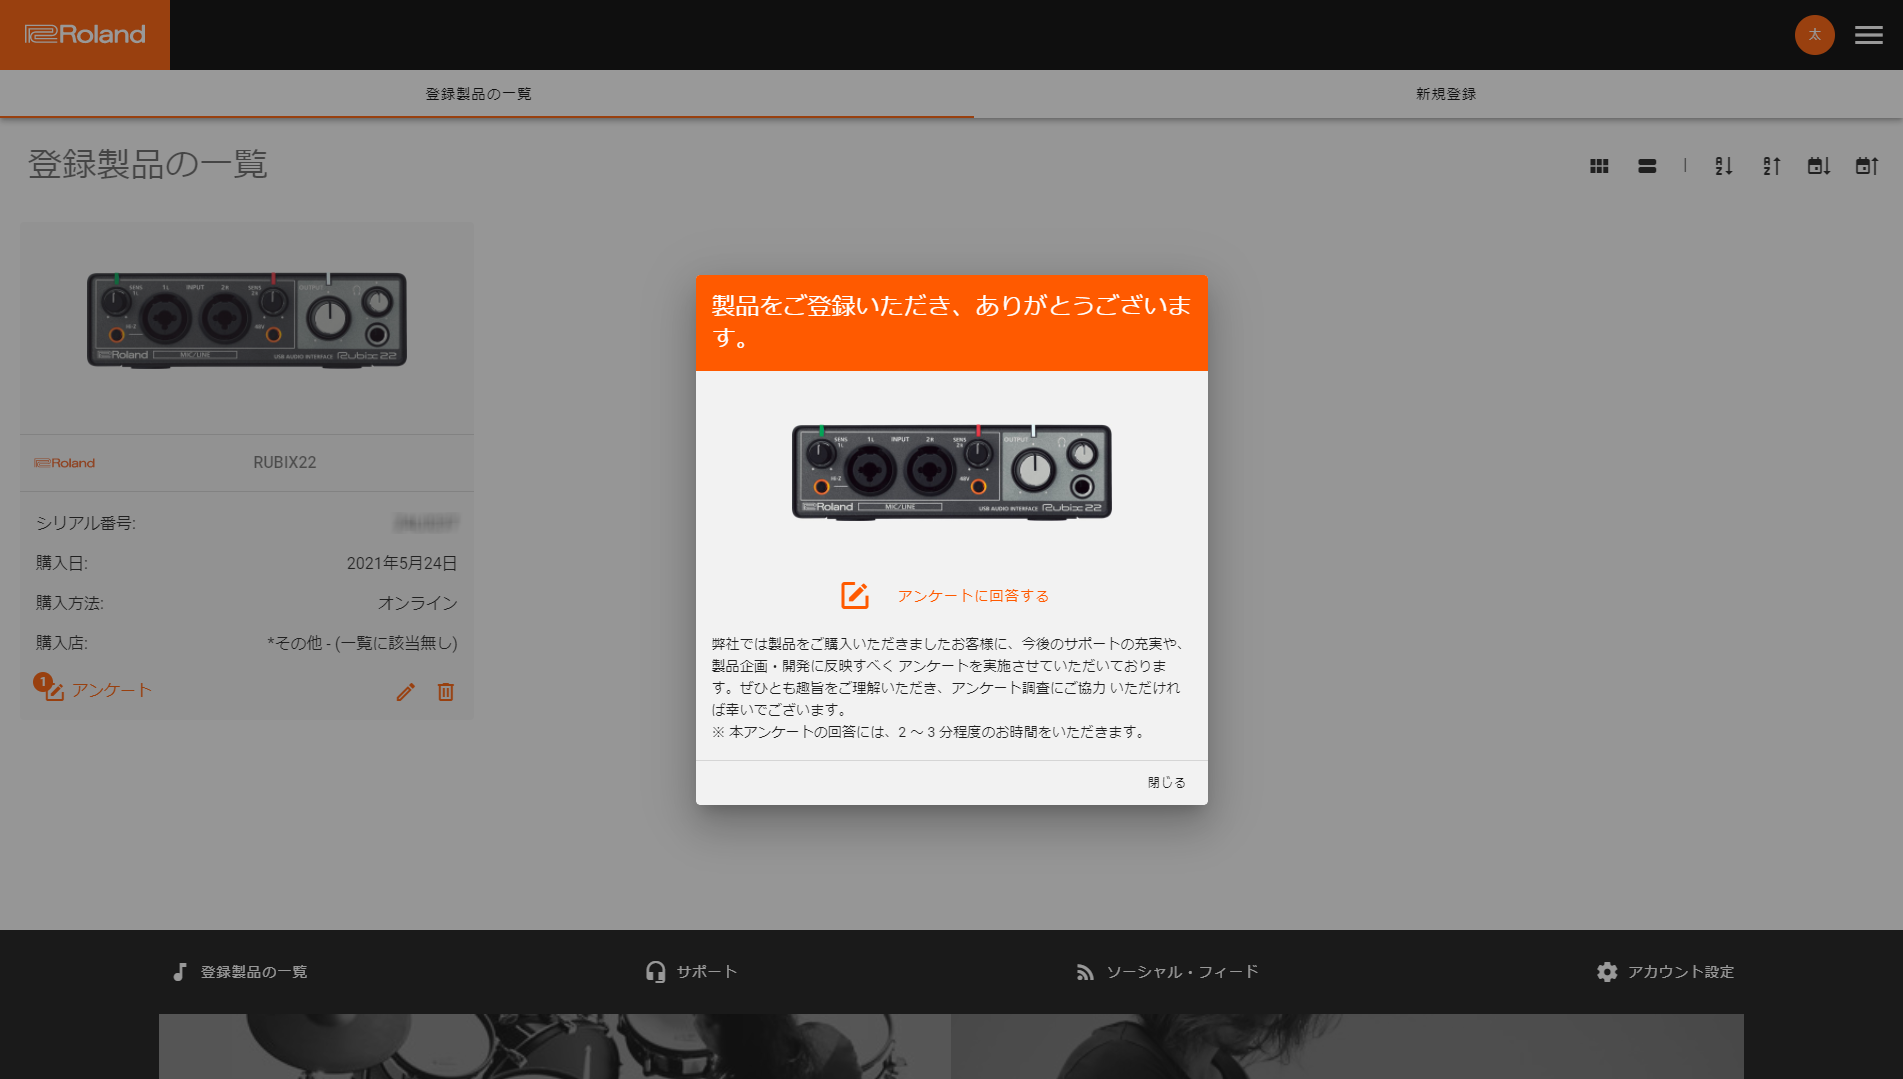Click the survey edit icon in dialog
The height and width of the screenshot is (1079, 1903).
(855, 595)
